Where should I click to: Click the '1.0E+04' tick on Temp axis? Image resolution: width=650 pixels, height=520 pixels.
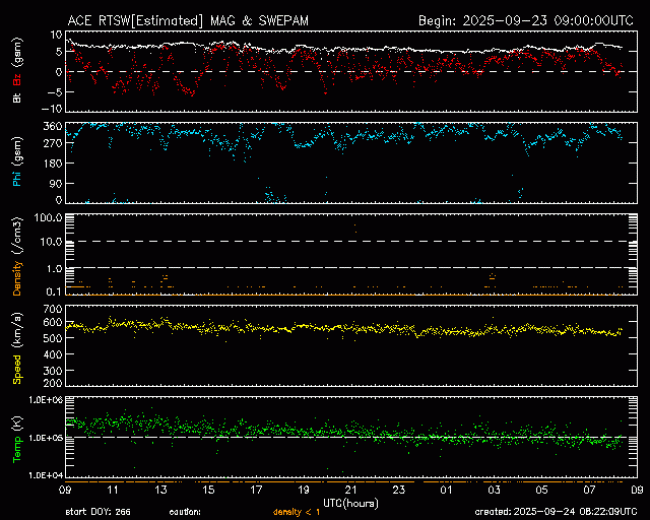pyautogui.click(x=46, y=475)
